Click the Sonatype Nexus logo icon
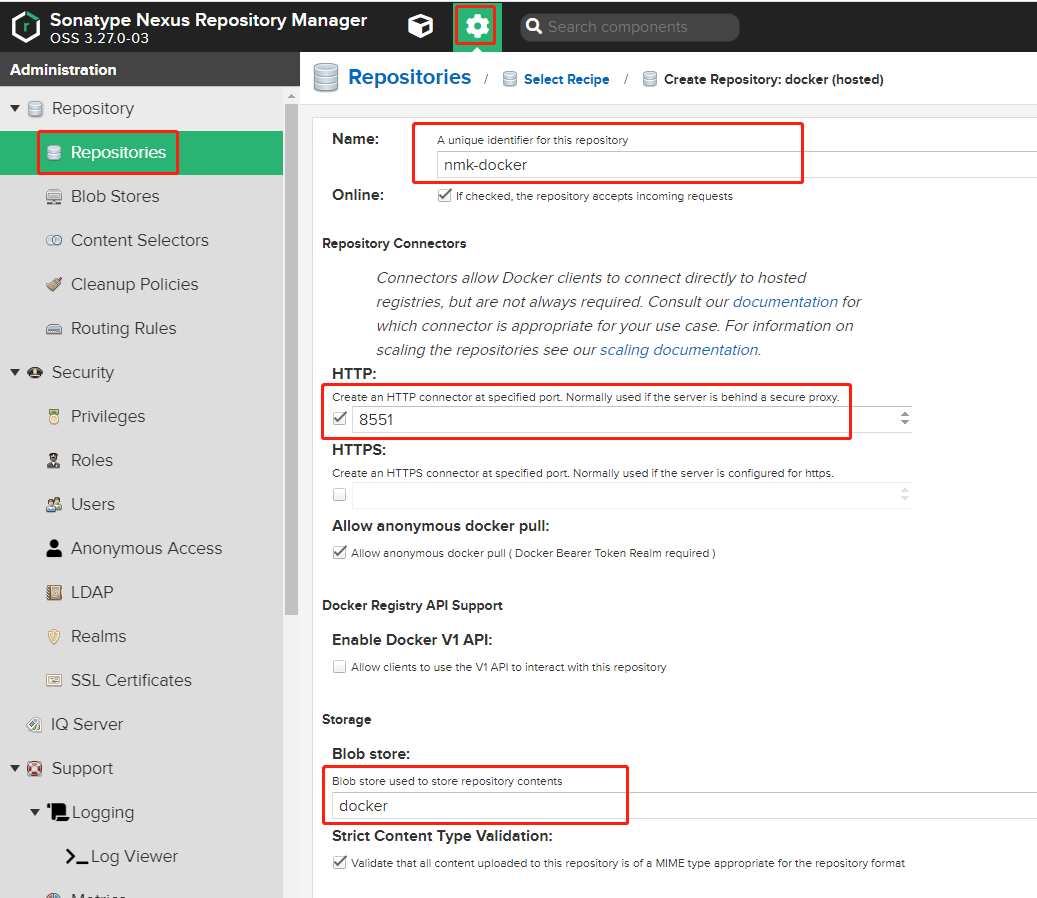 click(x=26, y=27)
